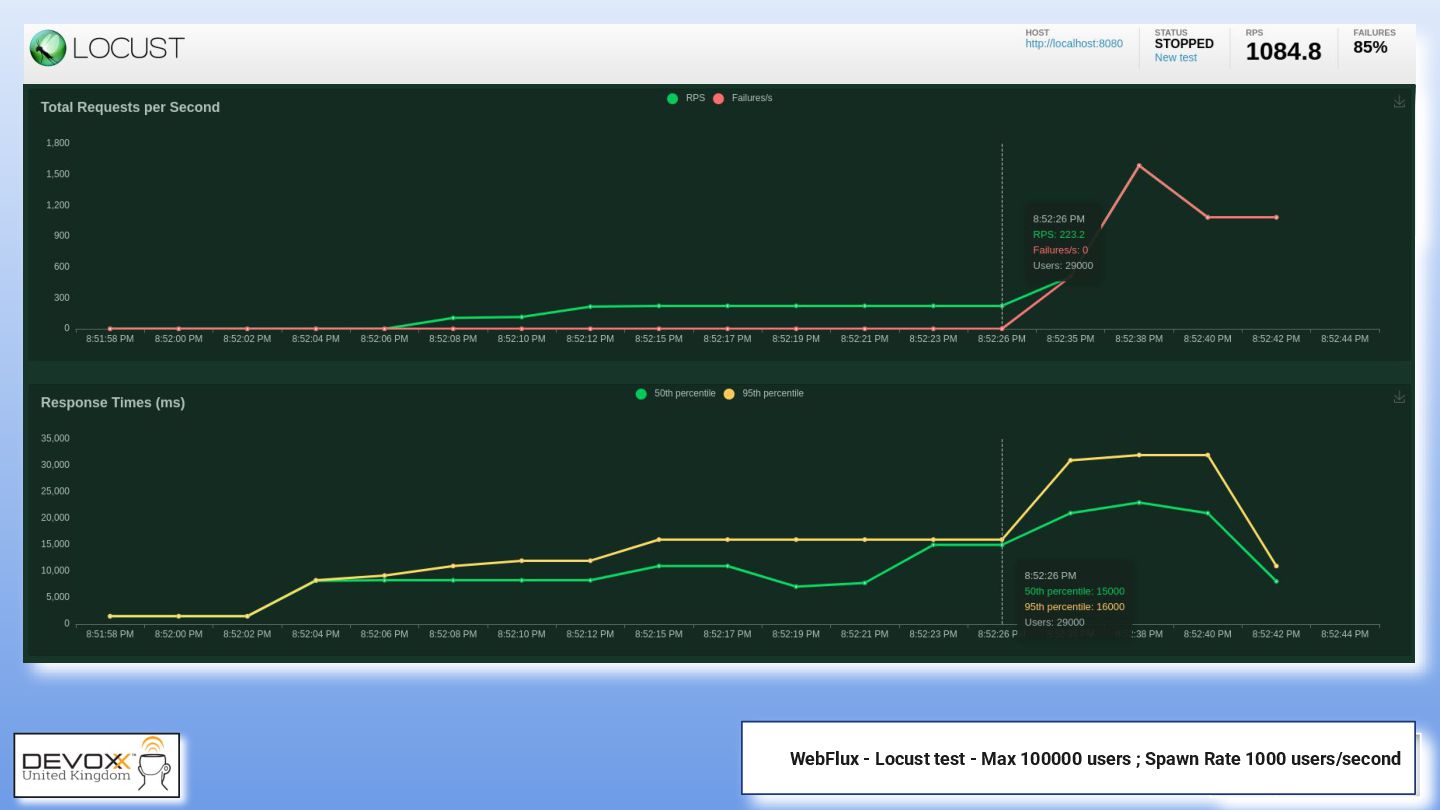Click the 95th percentile point at 8:52:40 PM
The image size is (1440, 810).
(1208, 455)
